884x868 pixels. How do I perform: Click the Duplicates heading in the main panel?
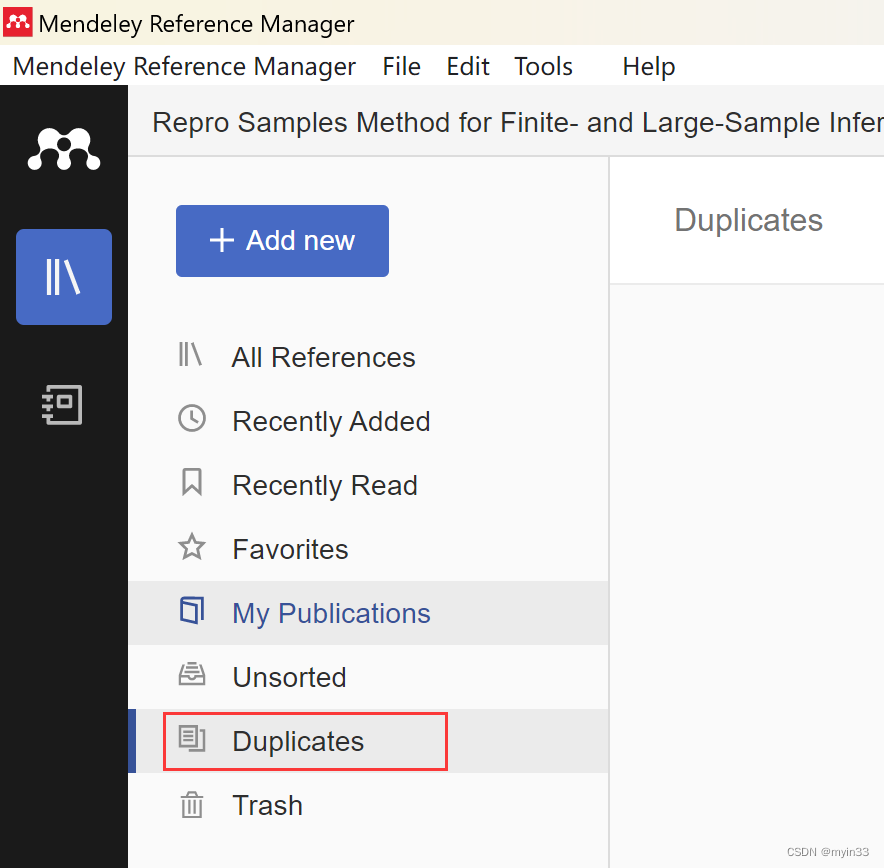[x=749, y=220]
